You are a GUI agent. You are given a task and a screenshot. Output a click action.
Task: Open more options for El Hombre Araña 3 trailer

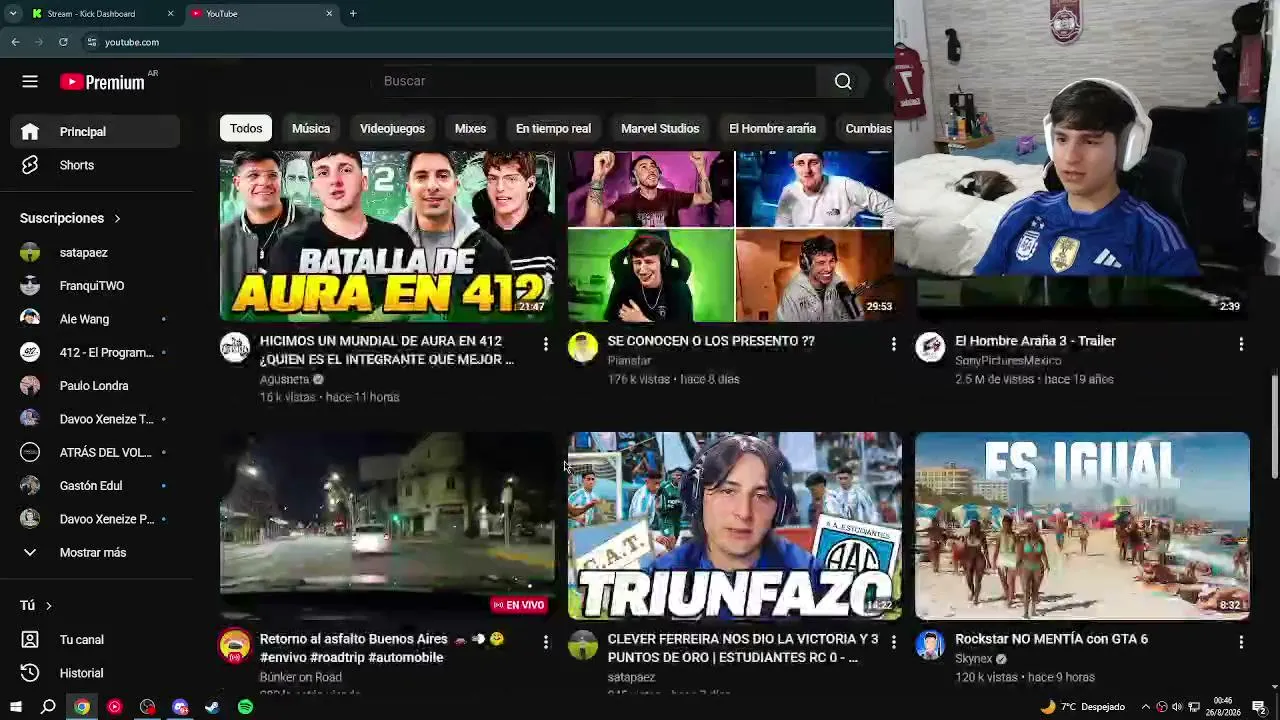(x=1241, y=344)
